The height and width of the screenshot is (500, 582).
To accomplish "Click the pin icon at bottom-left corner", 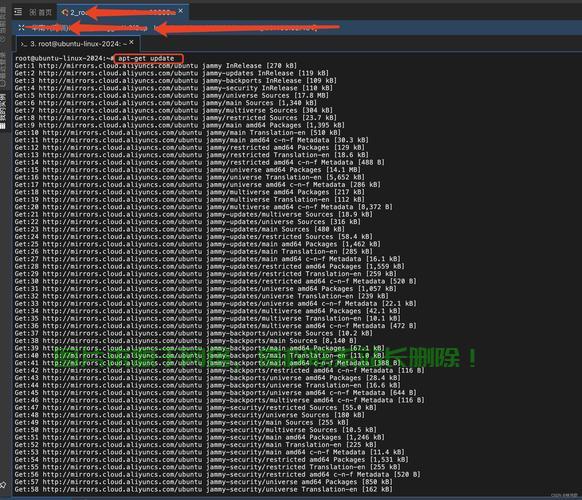I will coord(3,484).
